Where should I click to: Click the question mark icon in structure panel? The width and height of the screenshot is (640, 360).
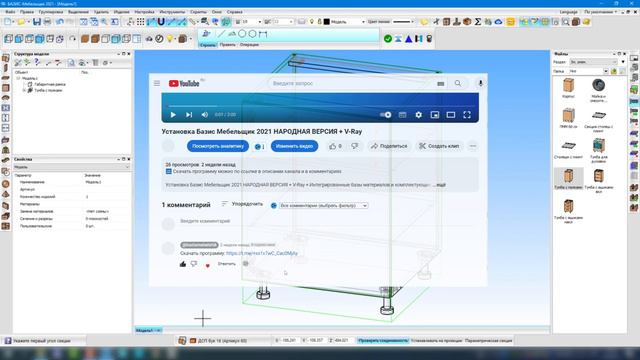click(x=38, y=62)
